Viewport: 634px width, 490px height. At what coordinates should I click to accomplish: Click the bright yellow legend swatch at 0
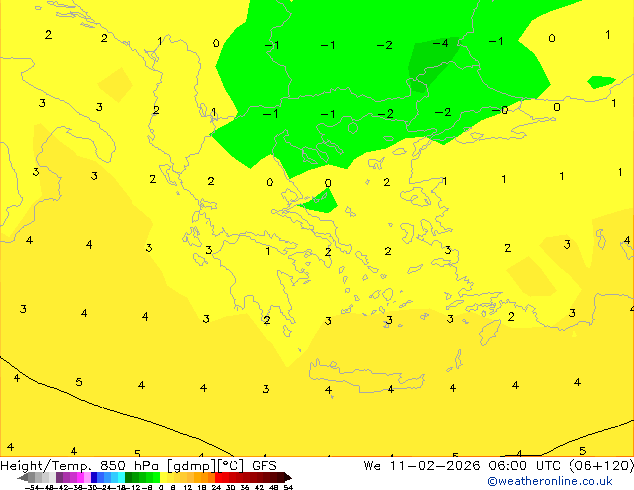click(x=163, y=478)
